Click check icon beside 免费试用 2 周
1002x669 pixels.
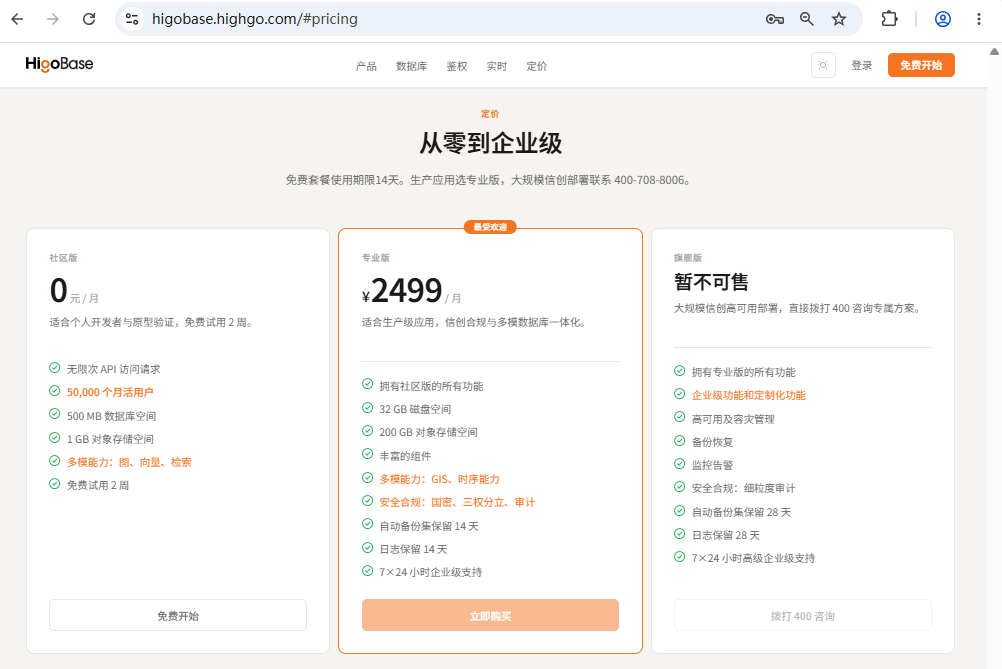tap(54, 484)
